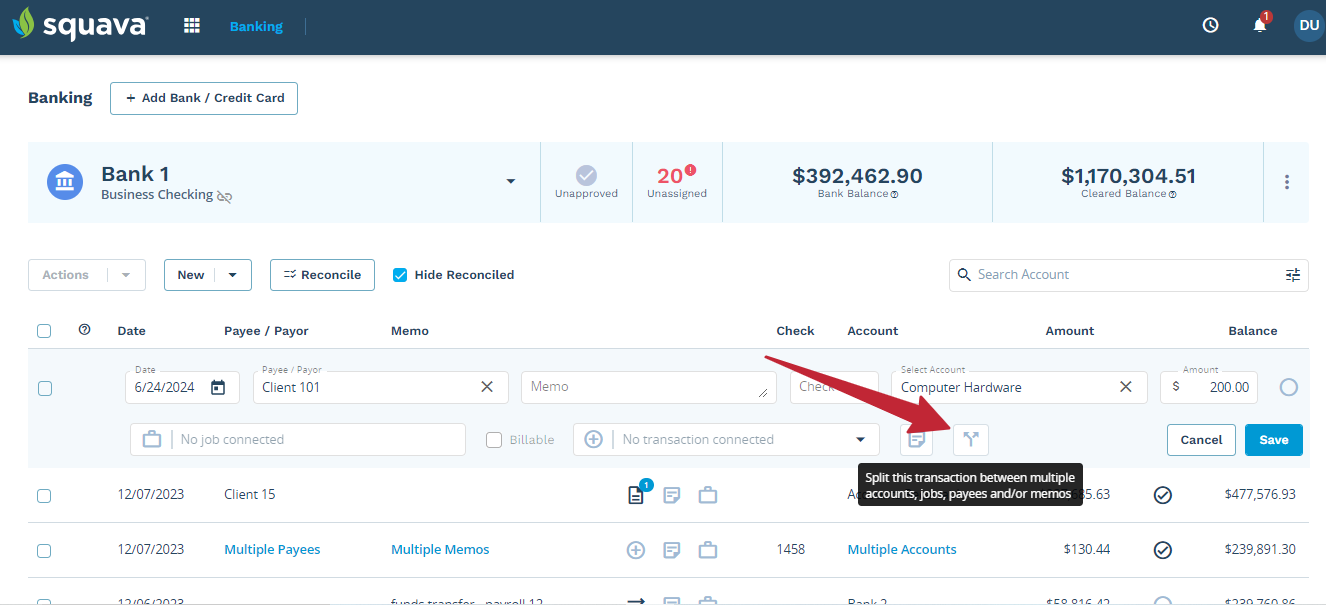Viewport: 1326px width, 605px height.
Task: Sort by the Account column header
Action: click(873, 331)
